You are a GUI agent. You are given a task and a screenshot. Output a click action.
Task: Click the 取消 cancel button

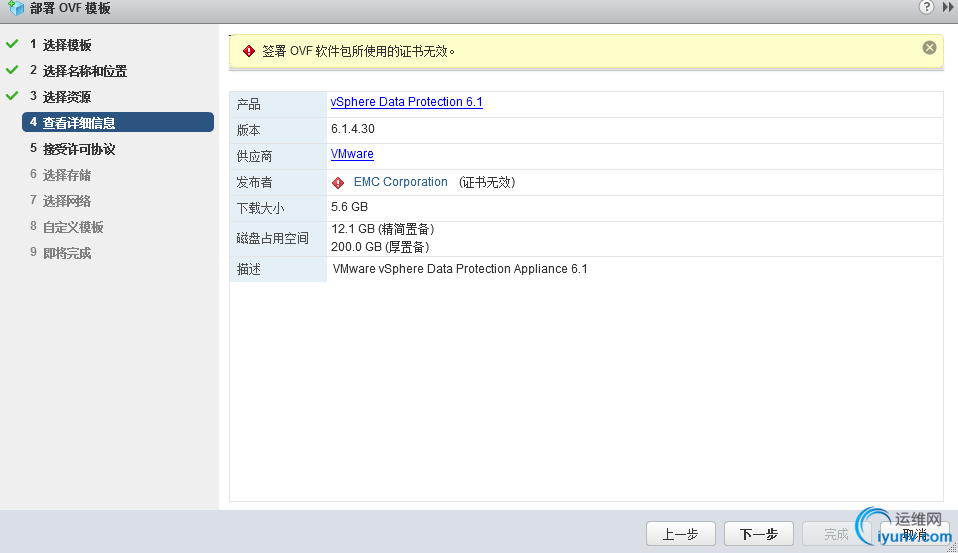point(915,534)
